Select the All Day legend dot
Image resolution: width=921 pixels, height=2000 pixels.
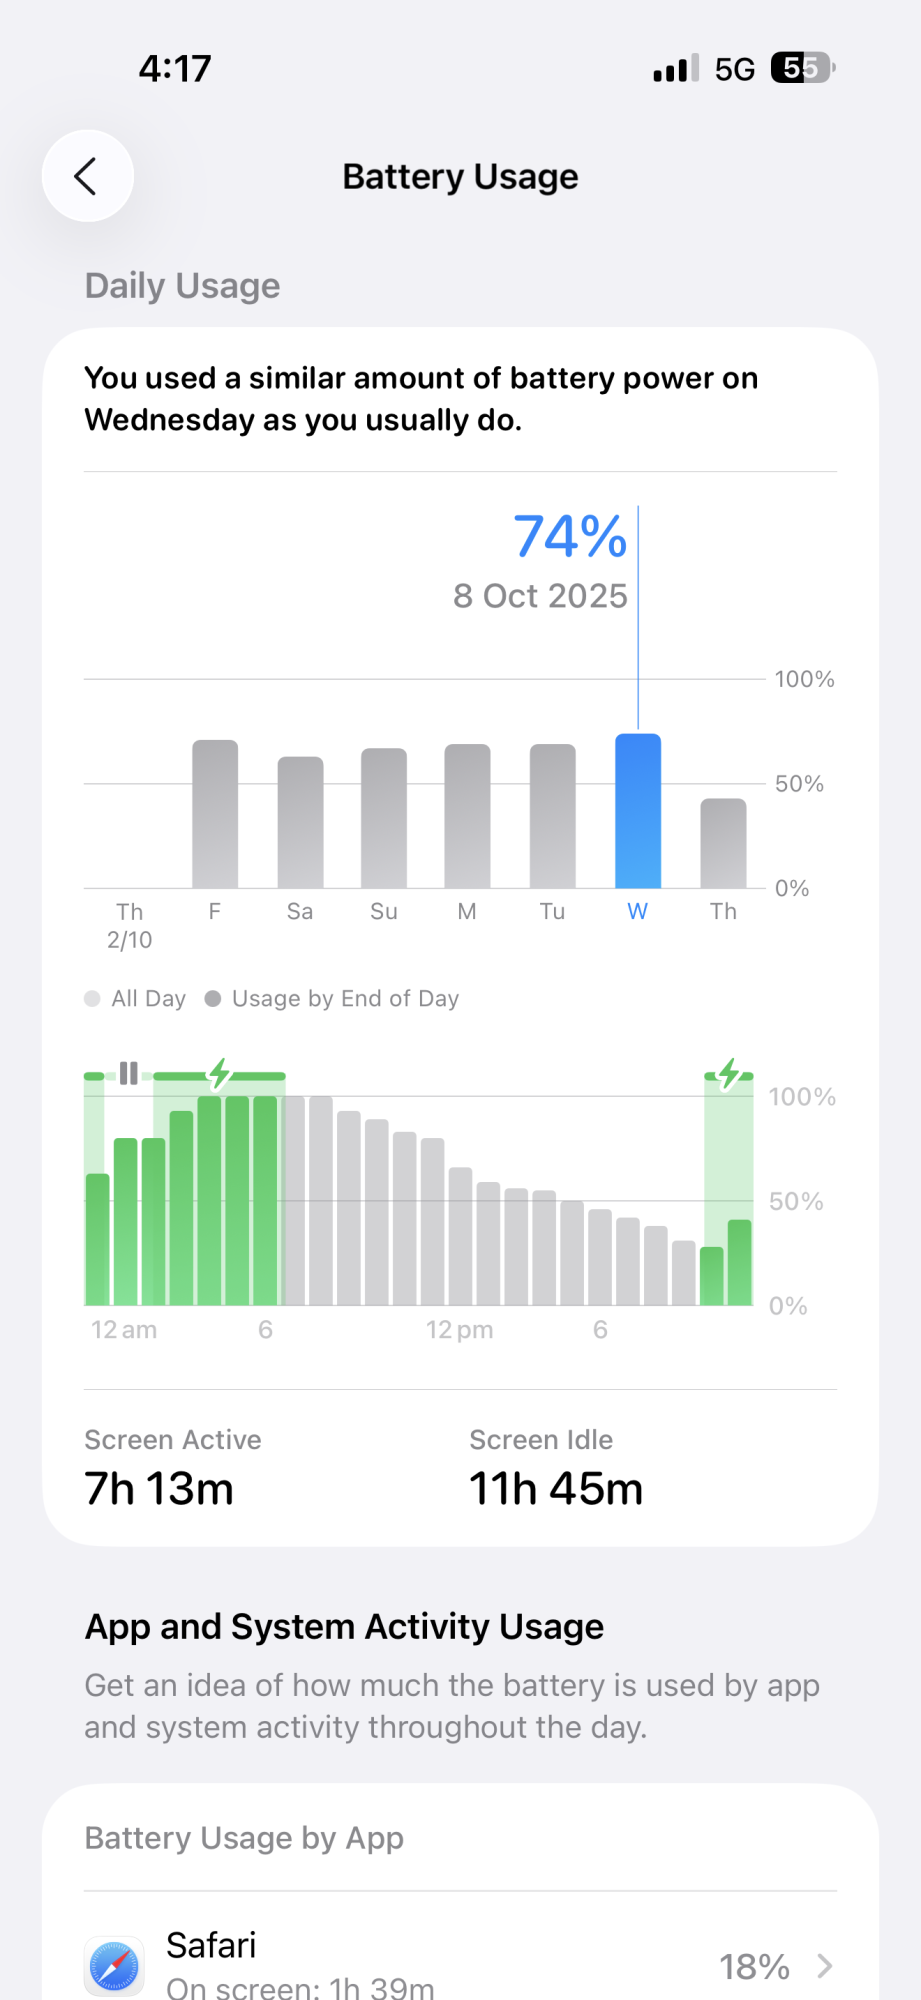93,999
